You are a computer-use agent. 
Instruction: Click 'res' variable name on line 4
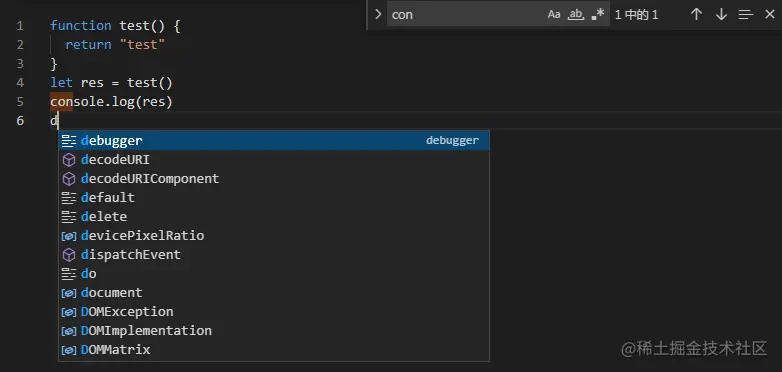(x=92, y=82)
